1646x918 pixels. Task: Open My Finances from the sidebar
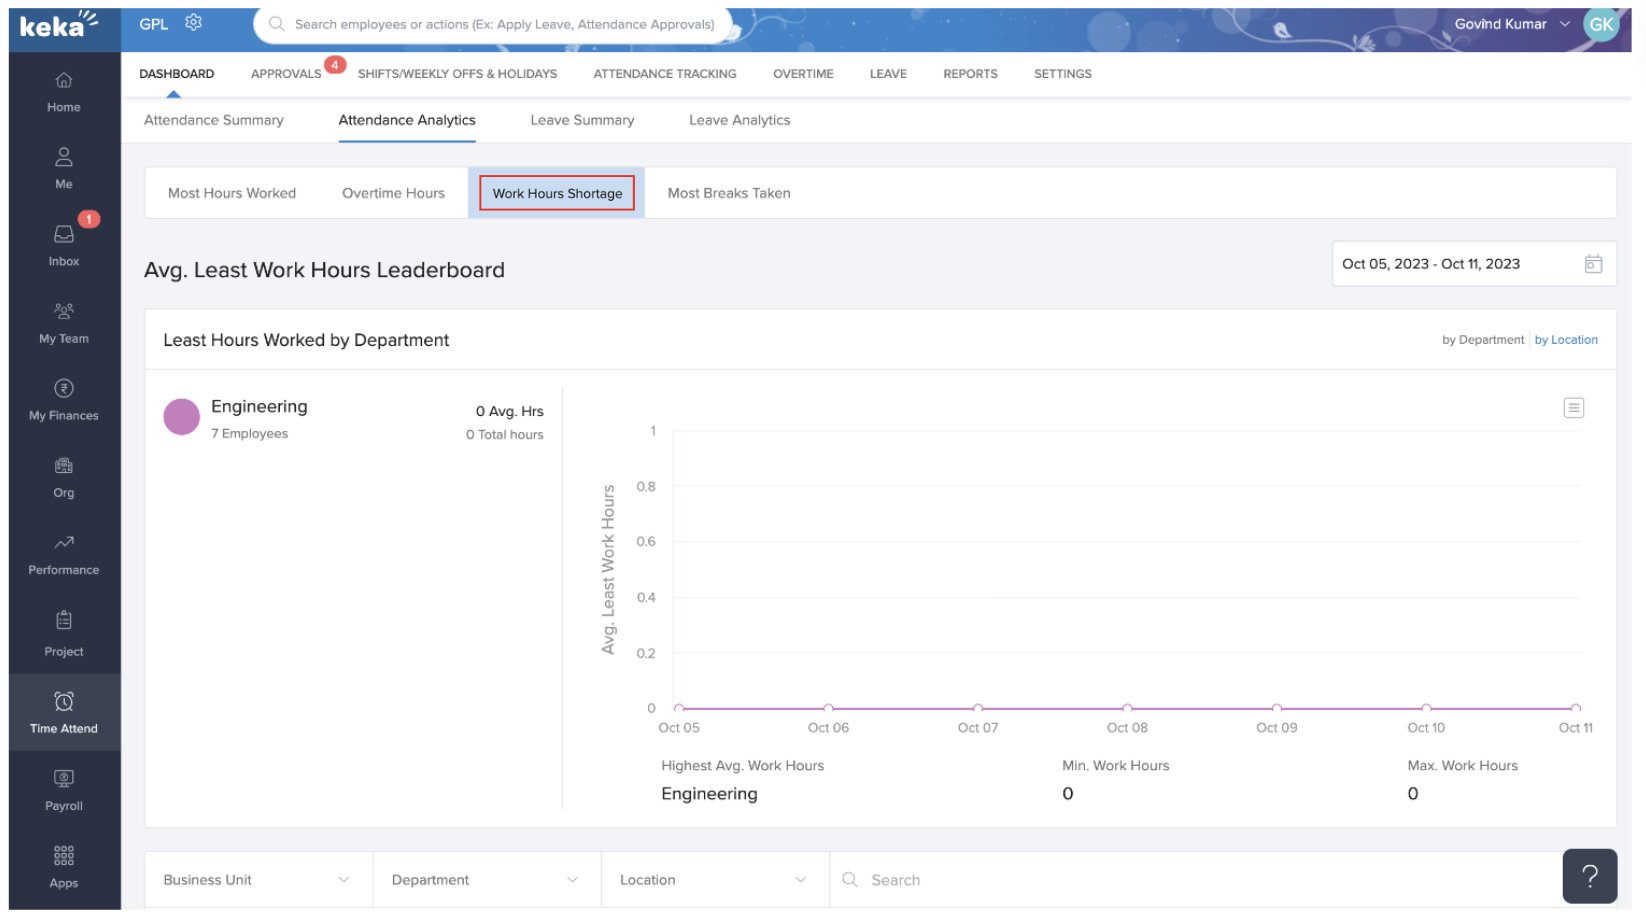click(x=64, y=399)
